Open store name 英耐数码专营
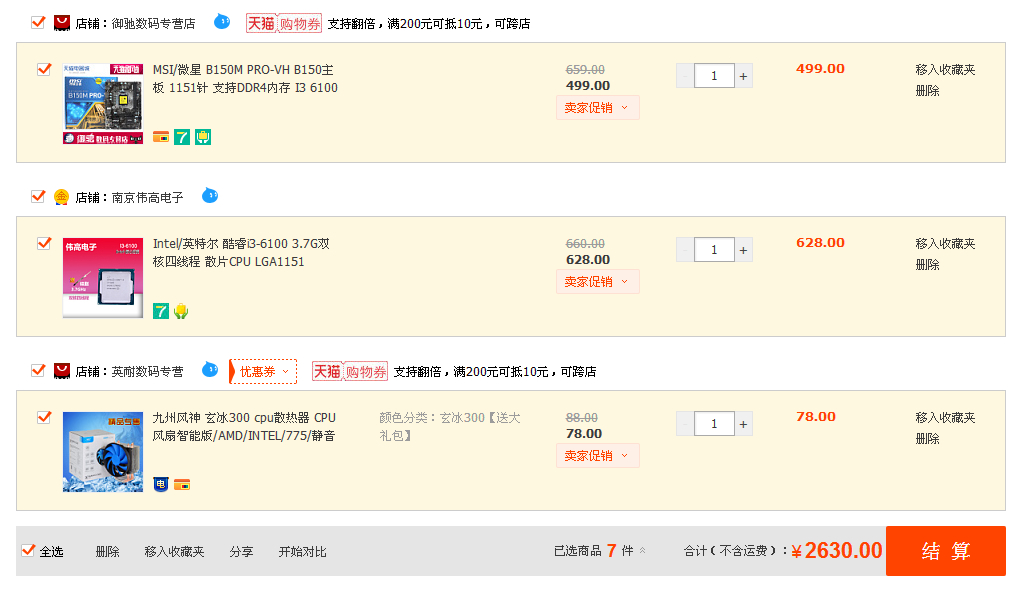The height and width of the screenshot is (612, 1024). point(148,372)
